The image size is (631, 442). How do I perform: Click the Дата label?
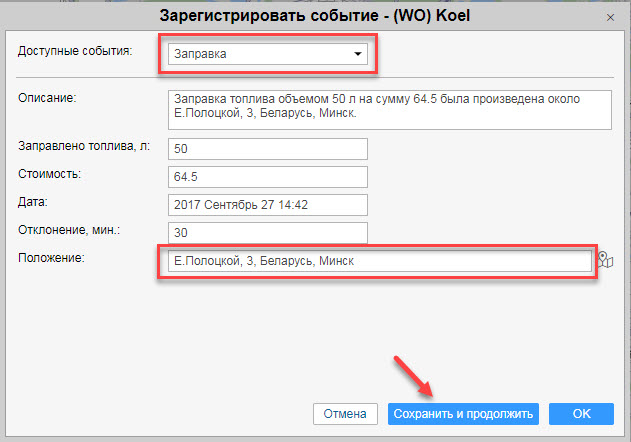(x=33, y=202)
